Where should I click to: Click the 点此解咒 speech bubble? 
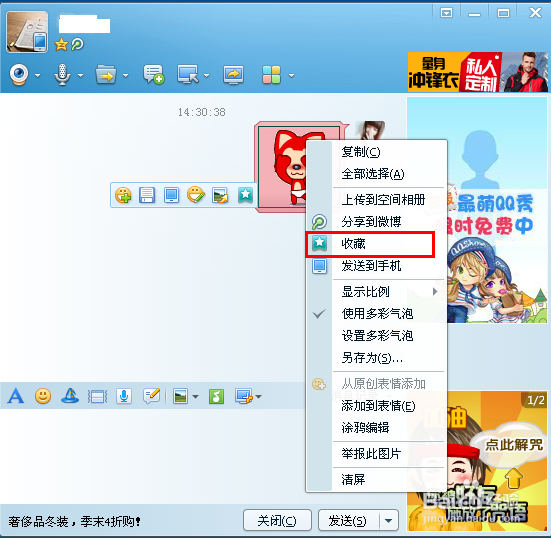[514, 445]
